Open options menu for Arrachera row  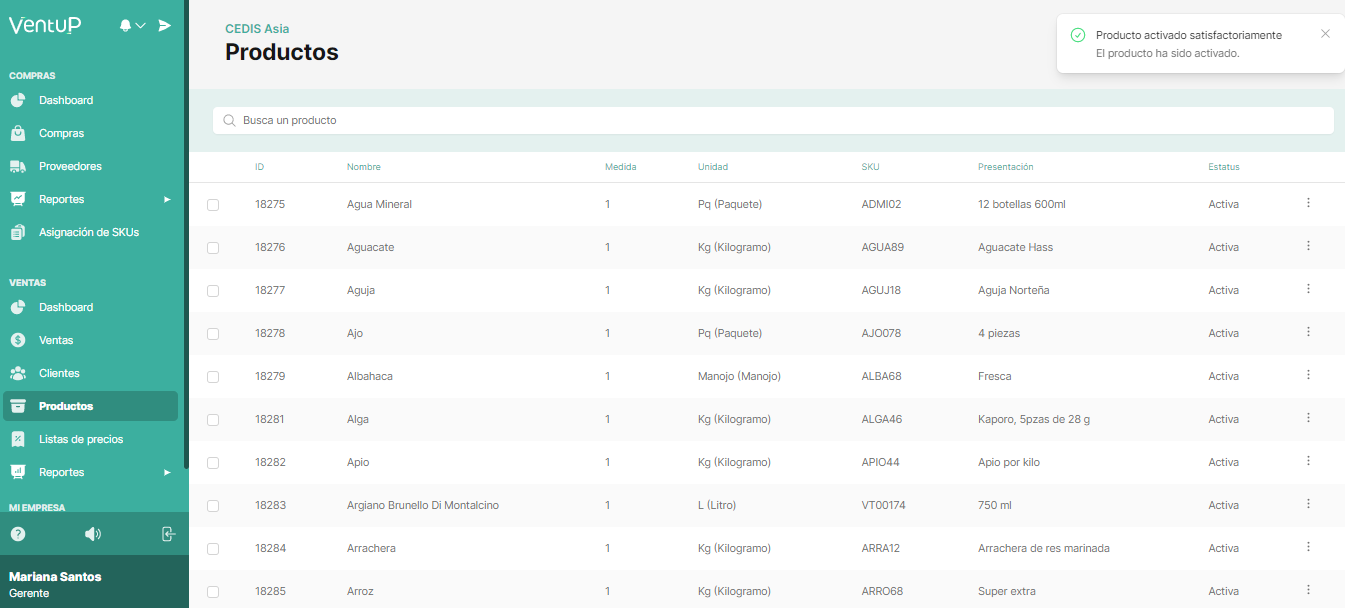pos(1308,547)
